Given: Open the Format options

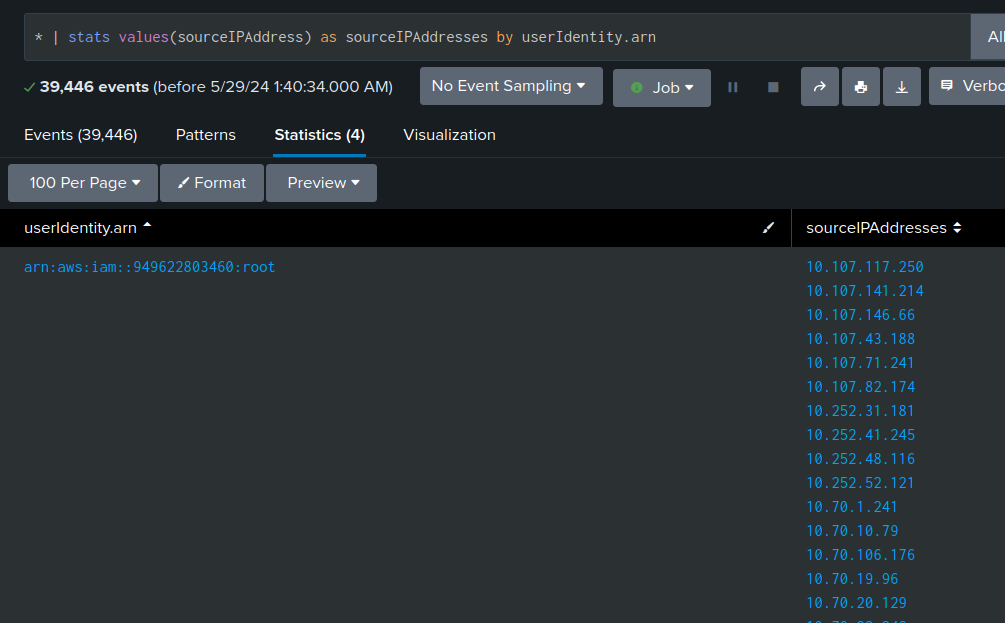Looking at the screenshot, I should click(x=212, y=183).
